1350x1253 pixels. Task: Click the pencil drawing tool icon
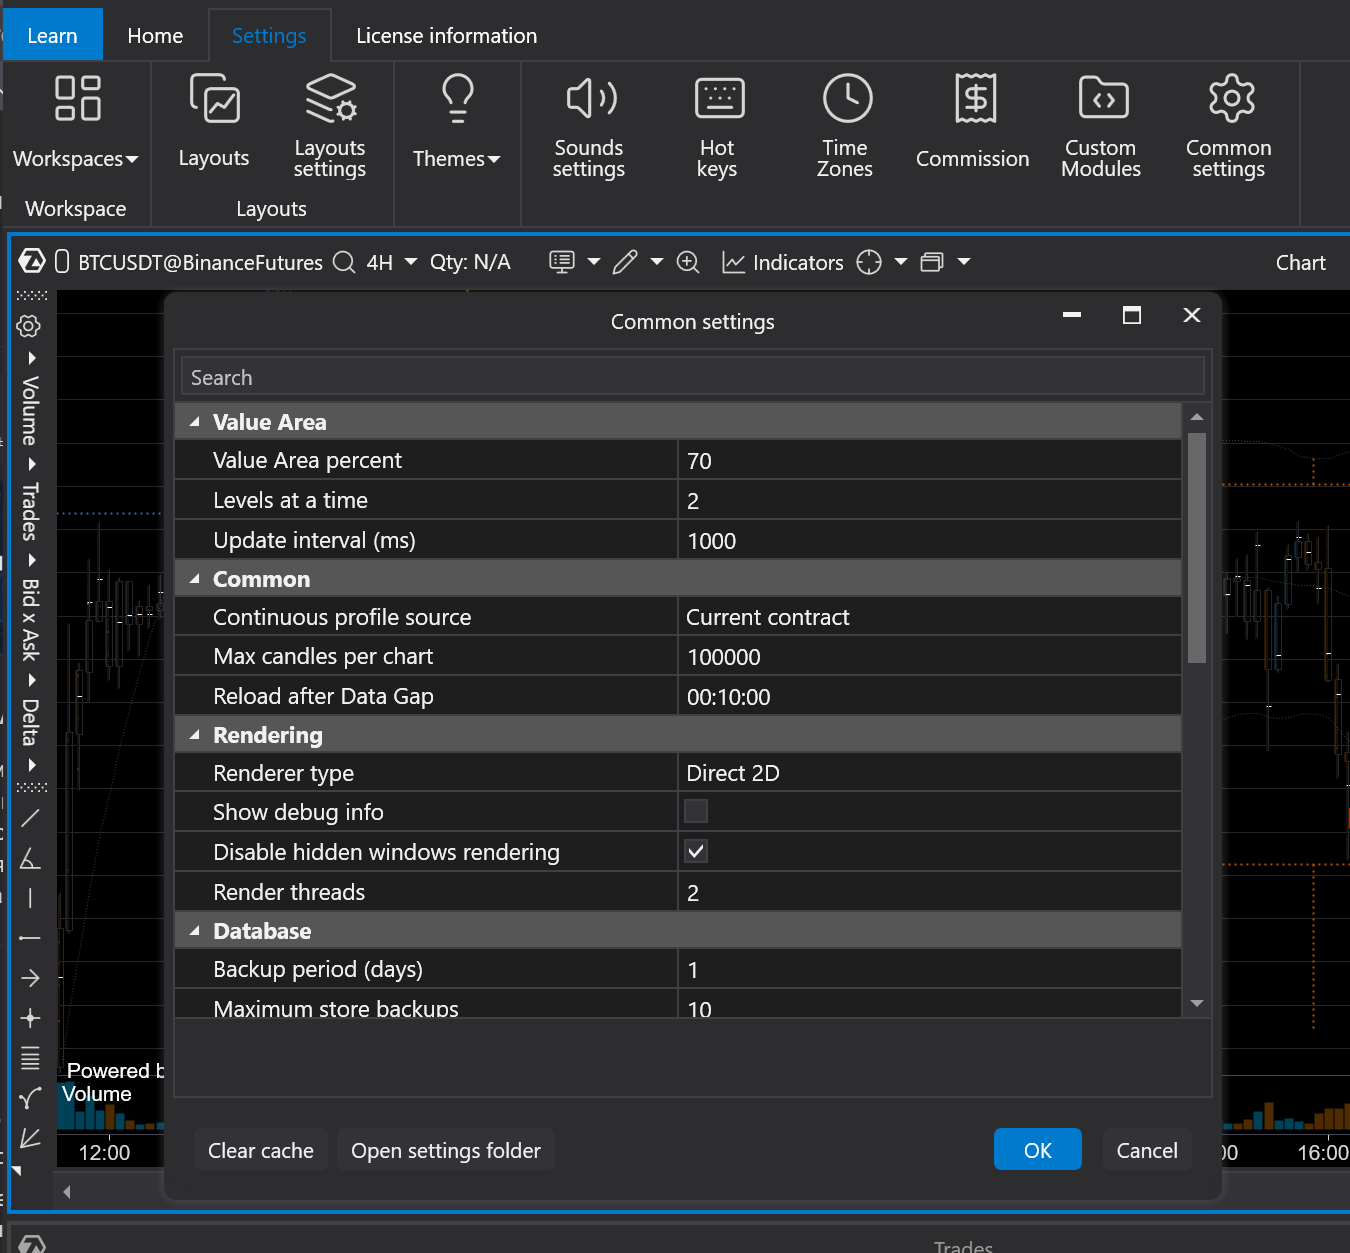coord(625,262)
